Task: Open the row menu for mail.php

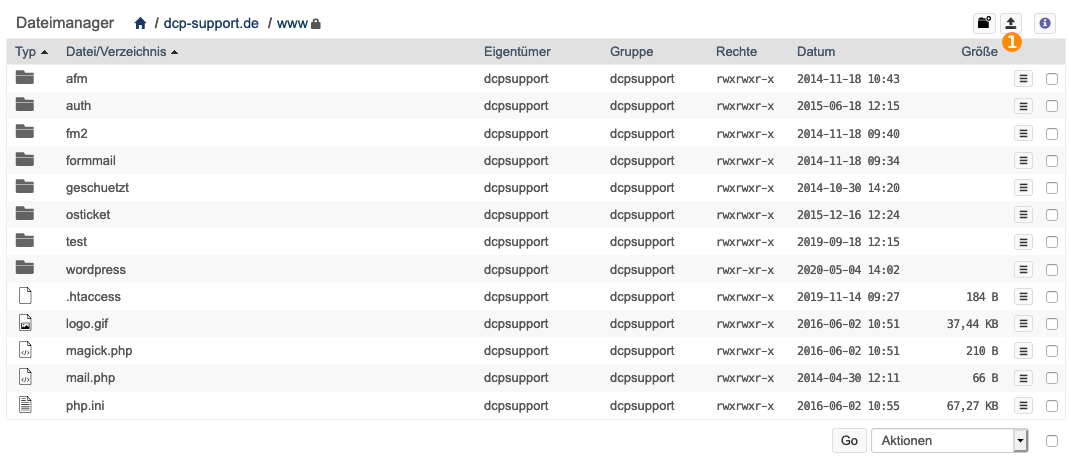Action: [1023, 378]
